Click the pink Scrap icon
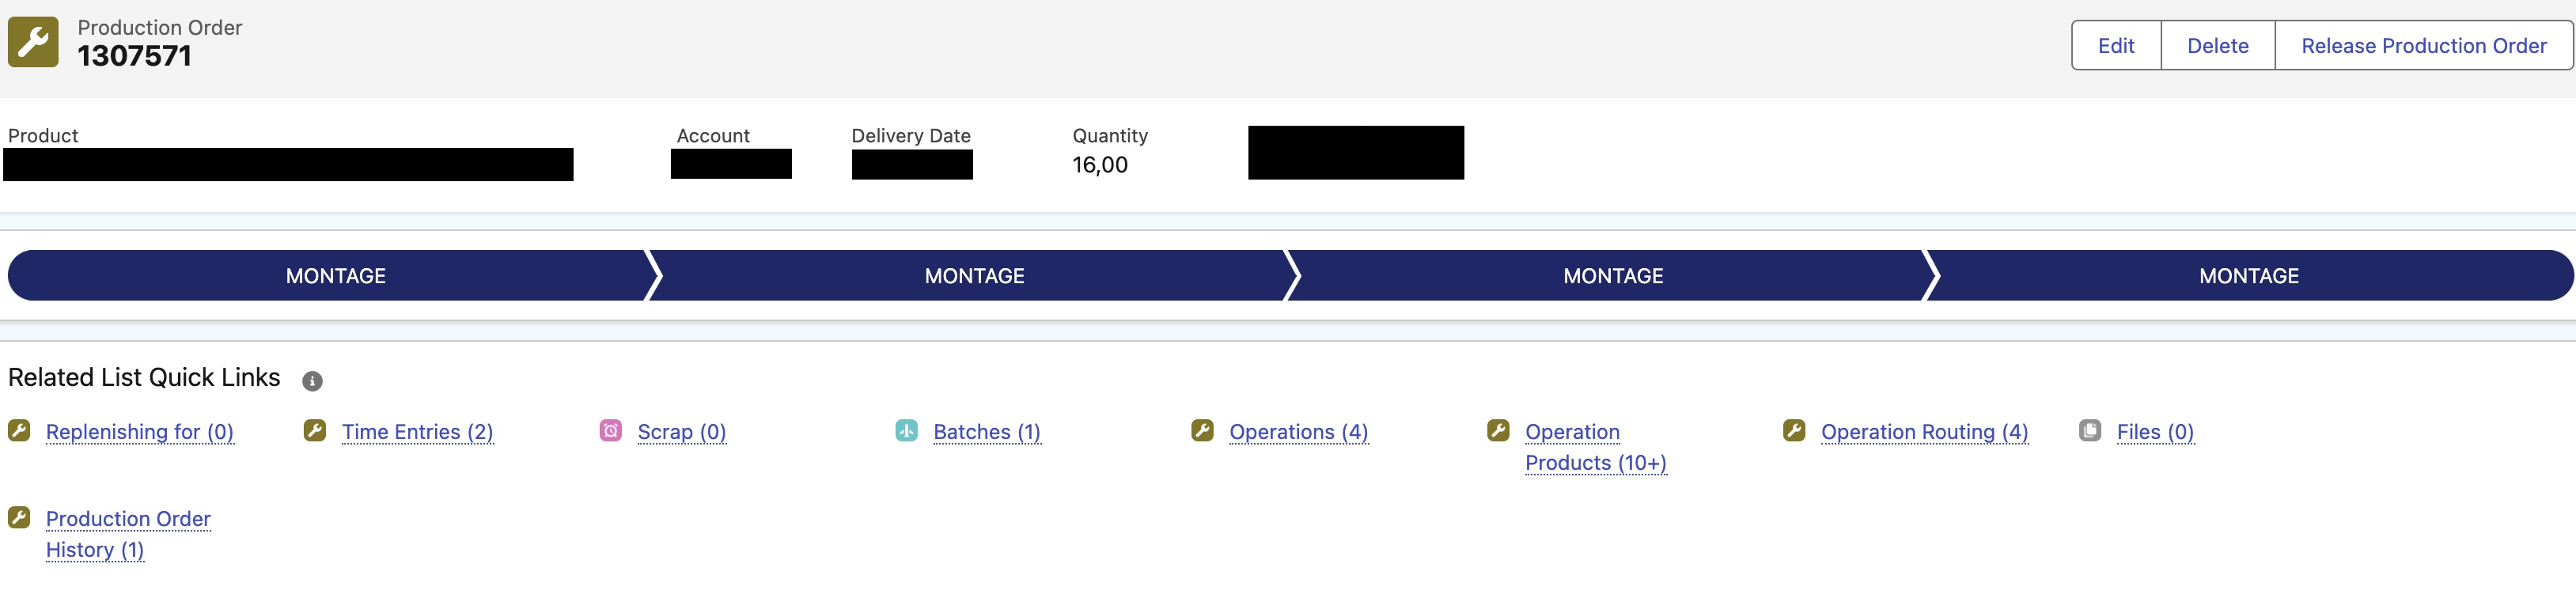 [610, 431]
